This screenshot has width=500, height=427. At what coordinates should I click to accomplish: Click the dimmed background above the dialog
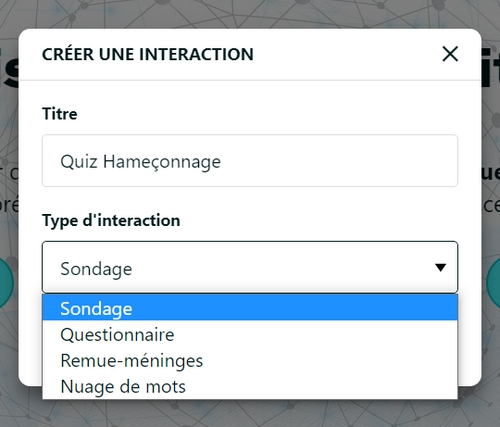[250, 13]
